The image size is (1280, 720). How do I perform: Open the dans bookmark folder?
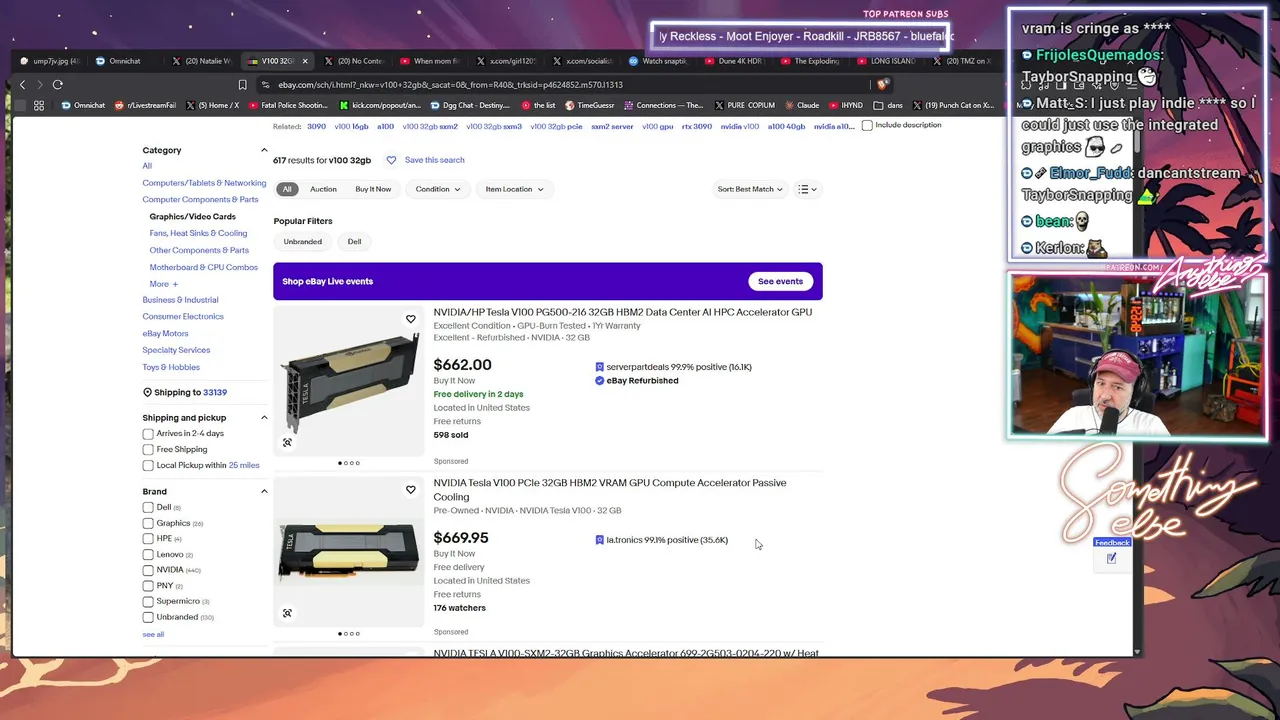click(x=888, y=105)
